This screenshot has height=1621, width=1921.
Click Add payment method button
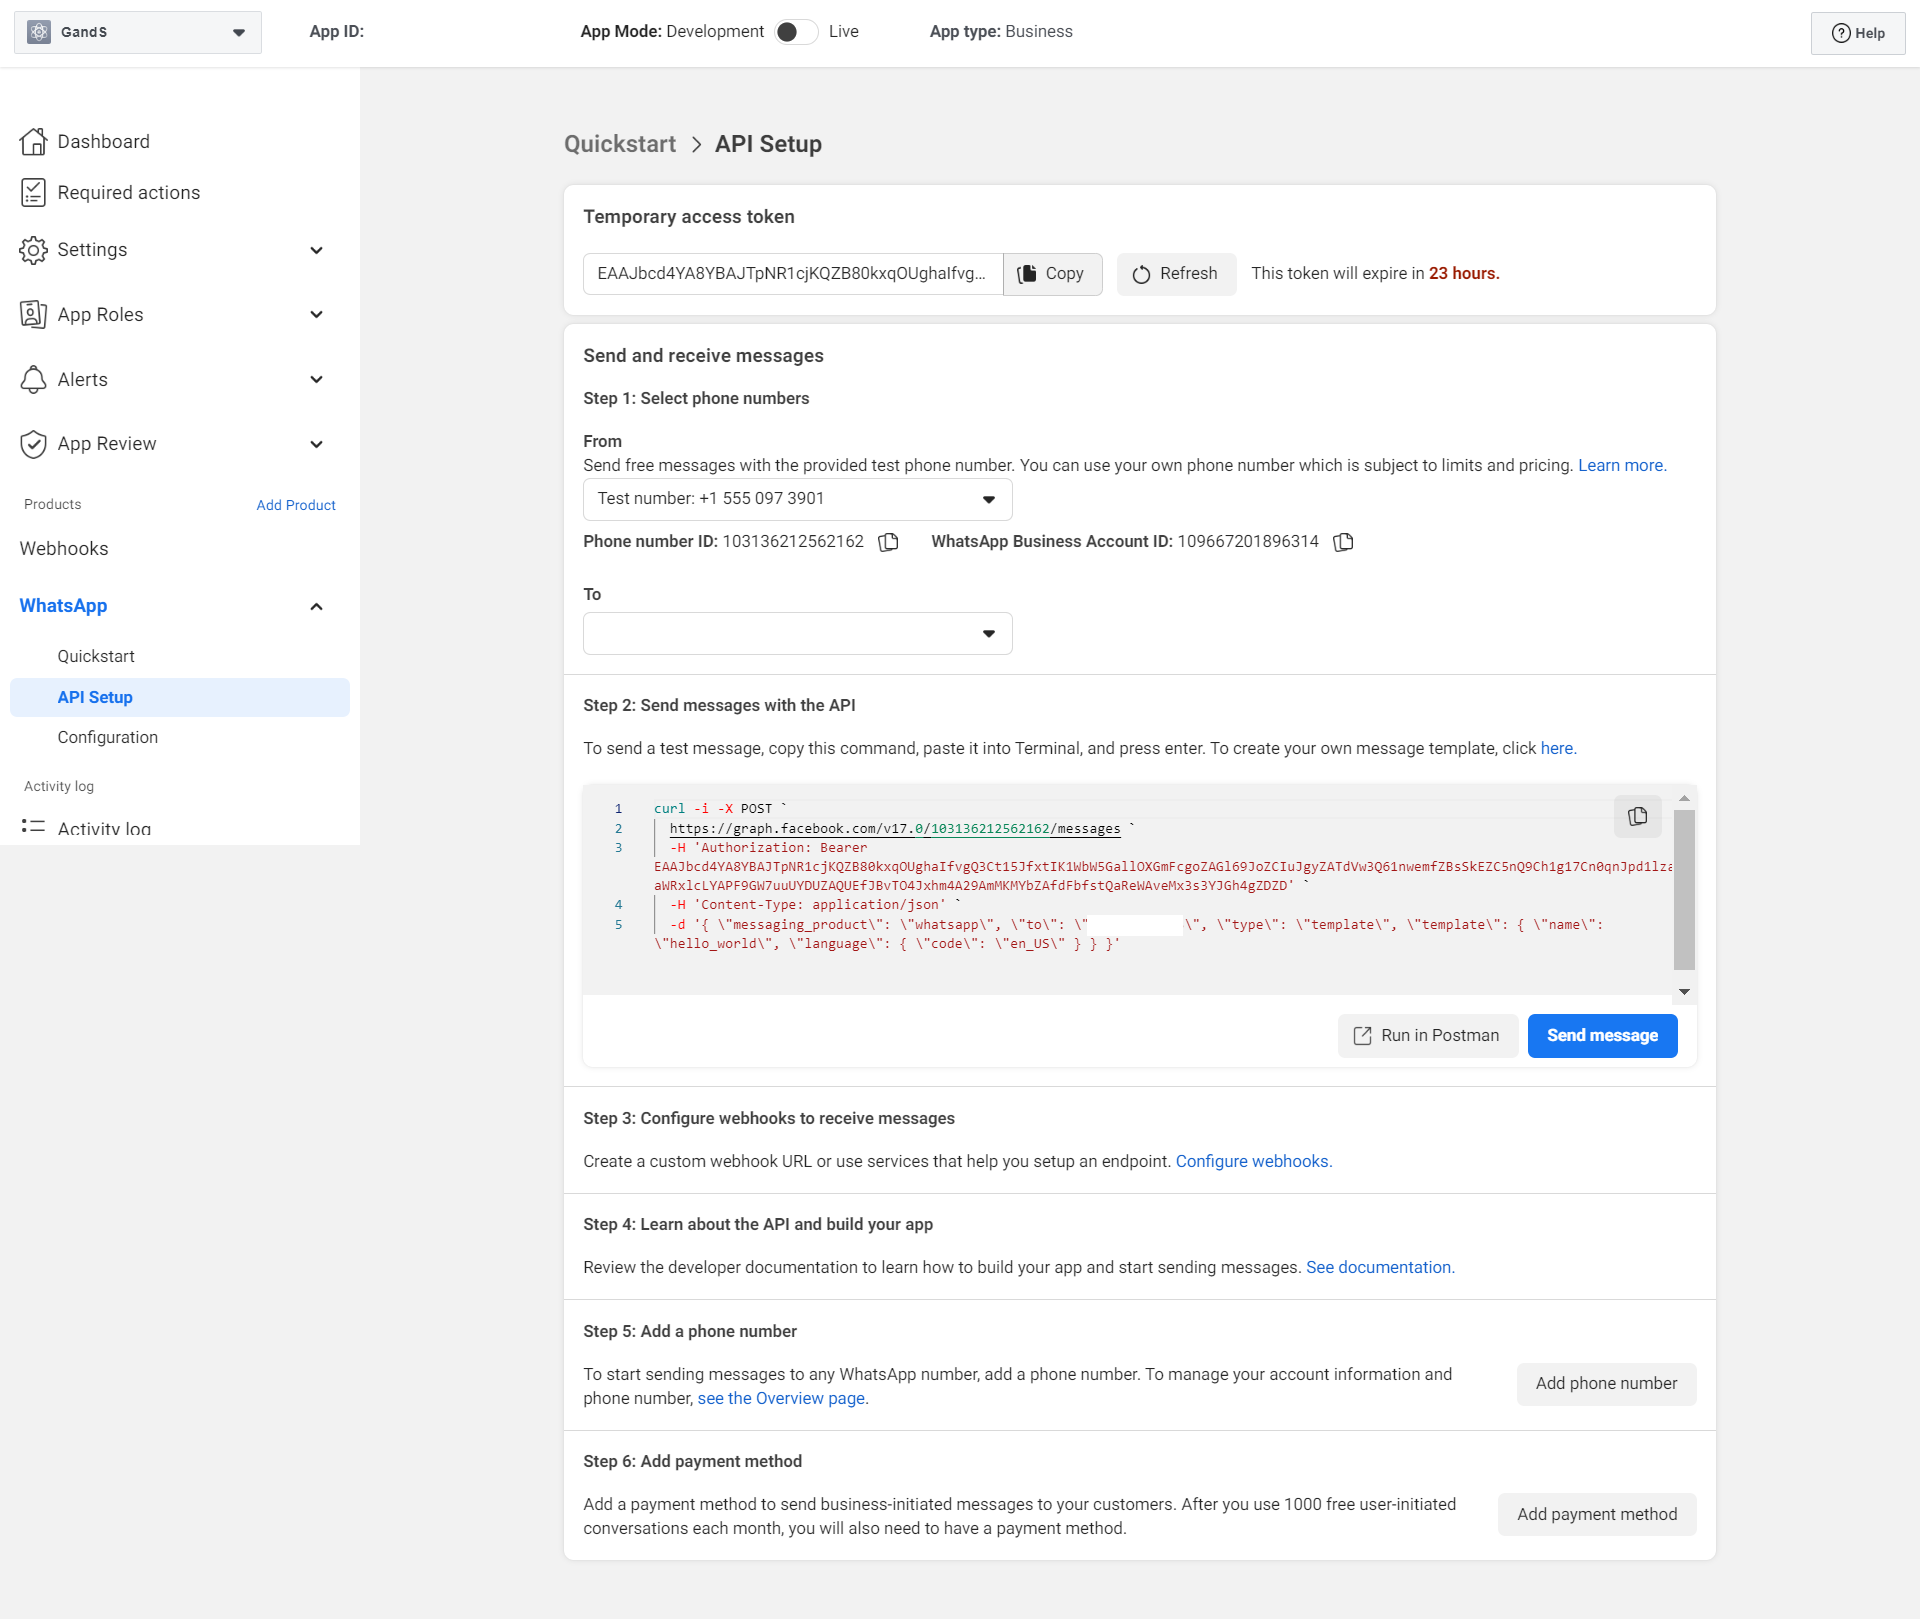1596,1515
